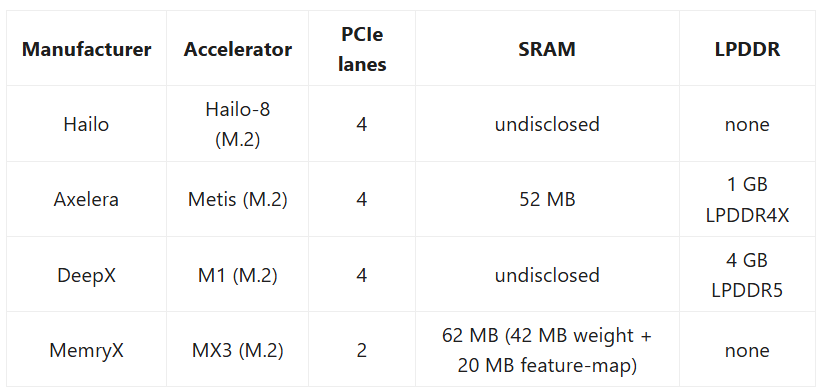The width and height of the screenshot is (819, 391).
Task: Click DeepX row's undisclosed SRAM cell
Action: [x=547, y=275]
